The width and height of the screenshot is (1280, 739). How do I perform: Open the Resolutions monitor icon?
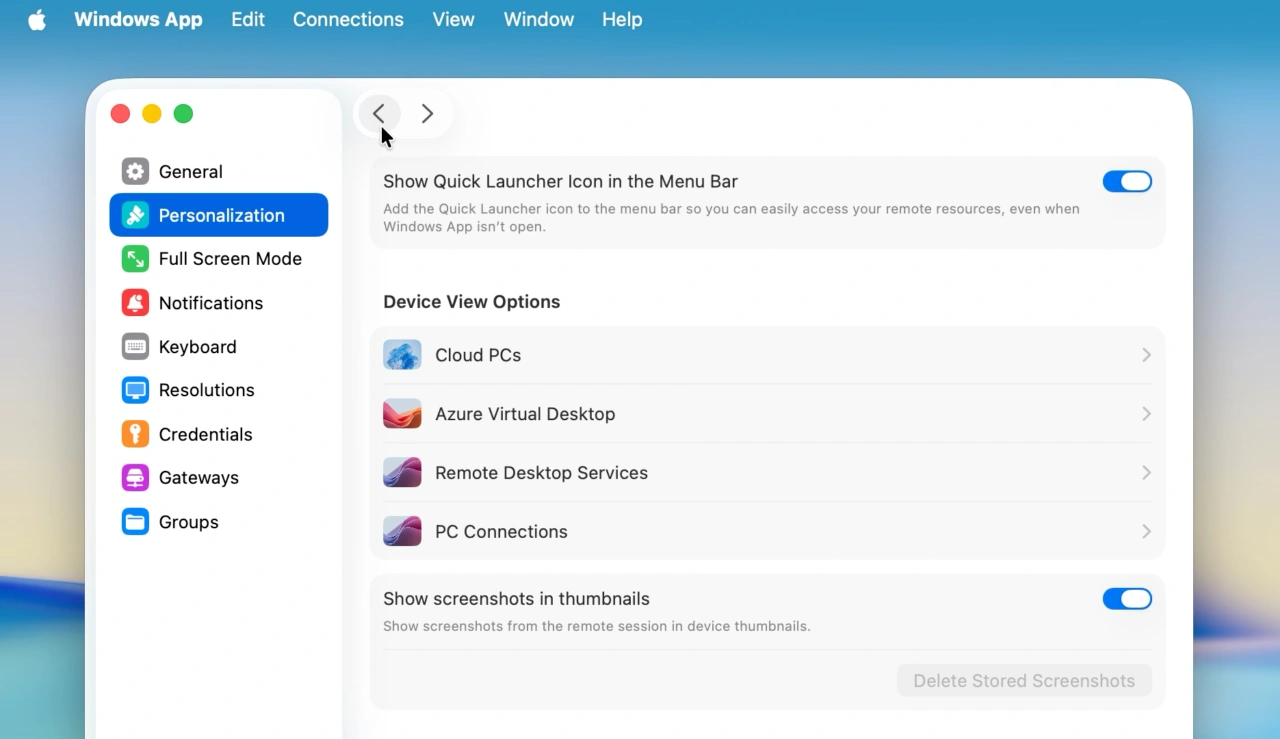135,390
